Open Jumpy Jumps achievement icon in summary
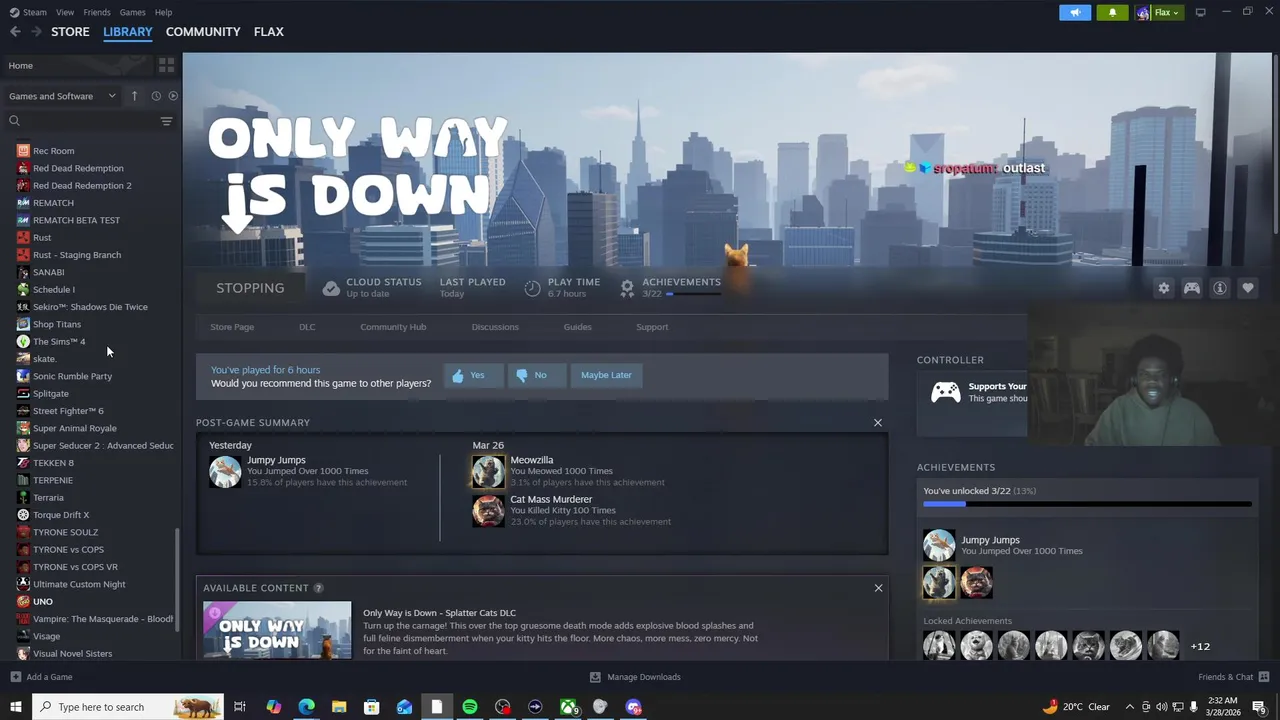This screenshot has width=1280, height=720. point(225,471)
